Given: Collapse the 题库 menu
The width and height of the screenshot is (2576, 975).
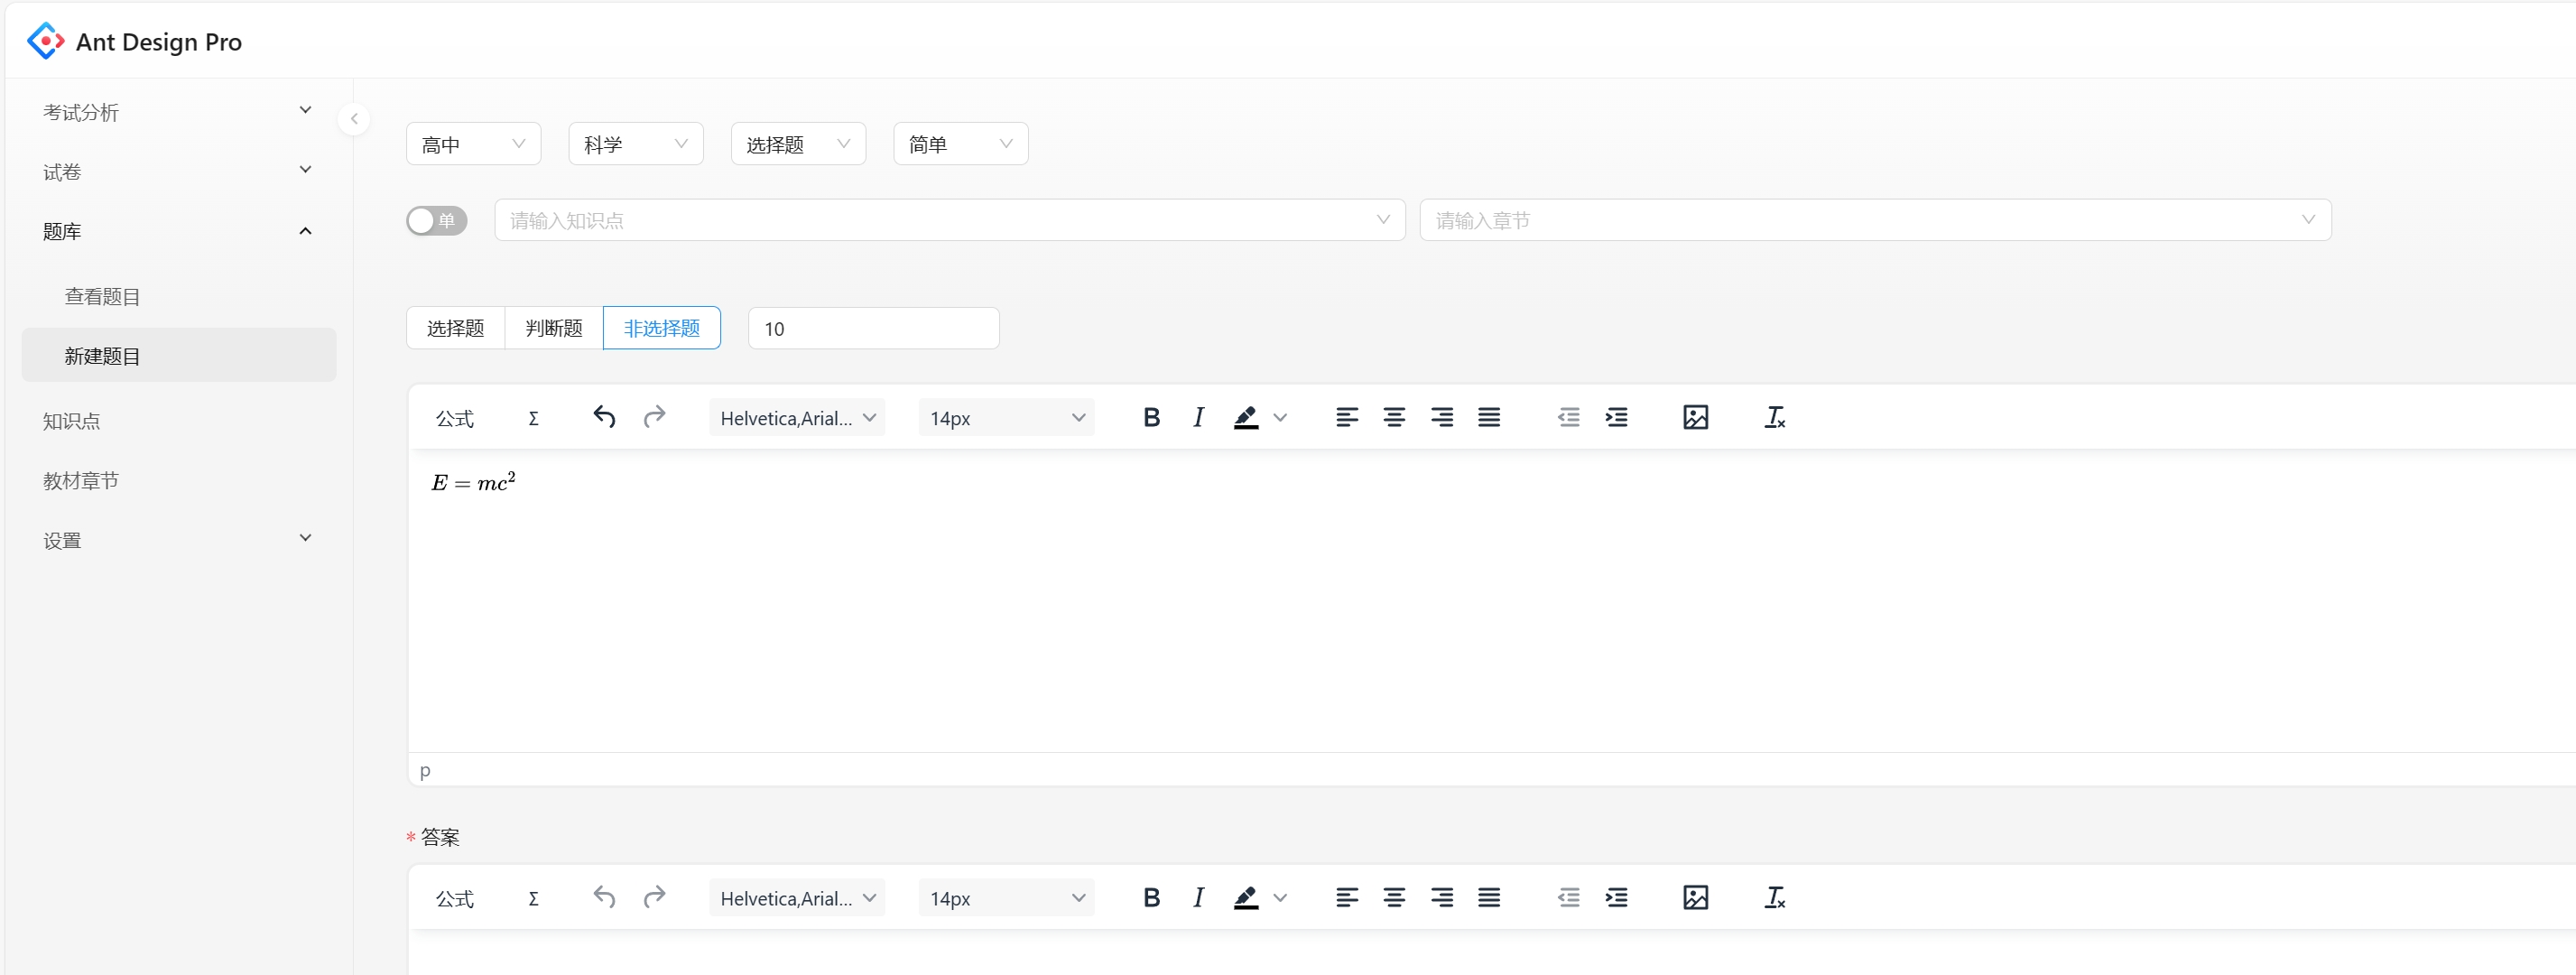Looking at the screenshot, I should (179, 231).
